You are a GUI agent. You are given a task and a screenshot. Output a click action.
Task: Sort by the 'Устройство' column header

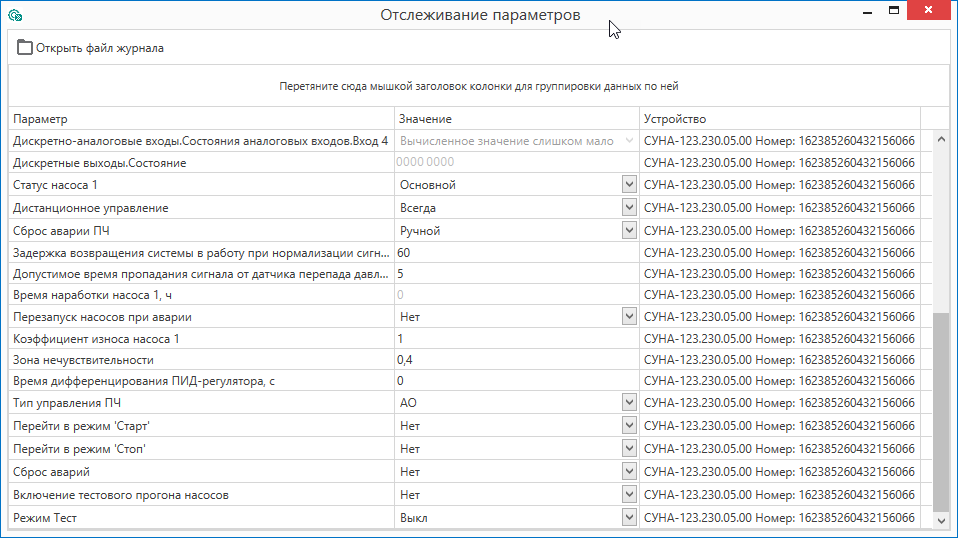coord(780,118)
